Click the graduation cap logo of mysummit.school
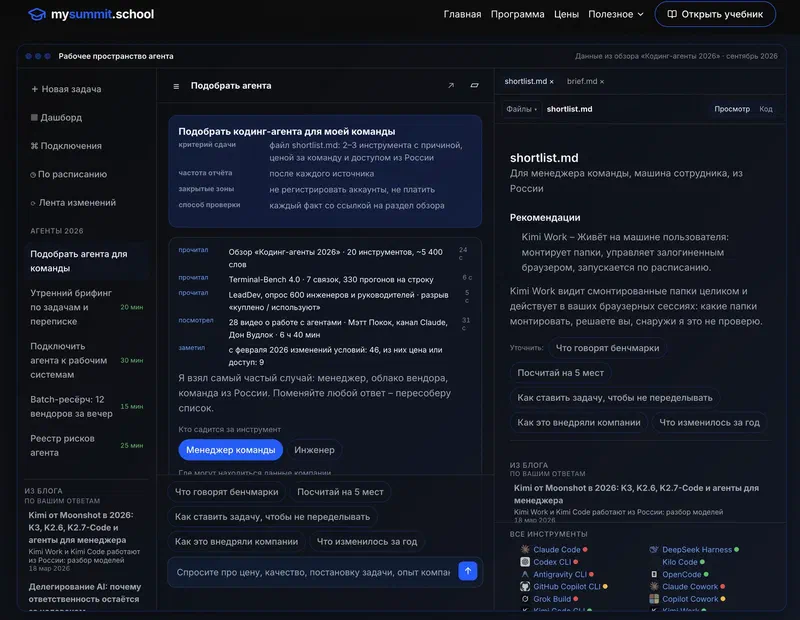Image resolution: width=800 pixels, height=620 pixels. 37,14
